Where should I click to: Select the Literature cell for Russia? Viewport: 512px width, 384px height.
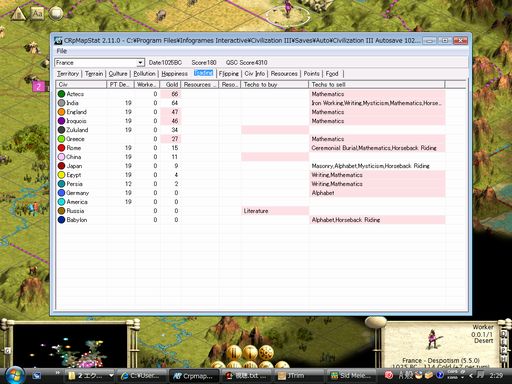pos(275,211)
